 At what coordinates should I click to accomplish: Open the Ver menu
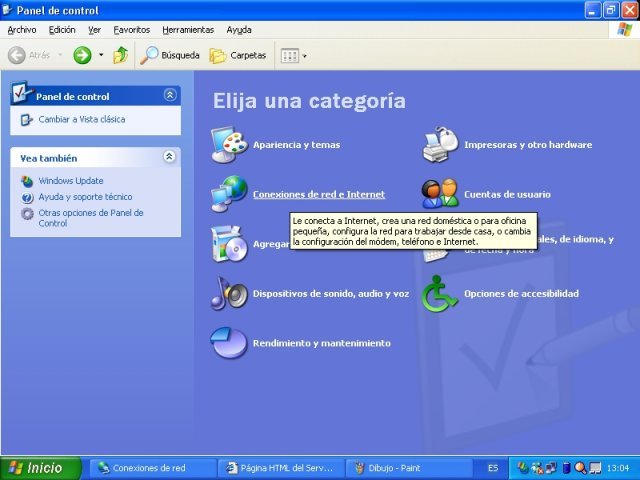94,30
